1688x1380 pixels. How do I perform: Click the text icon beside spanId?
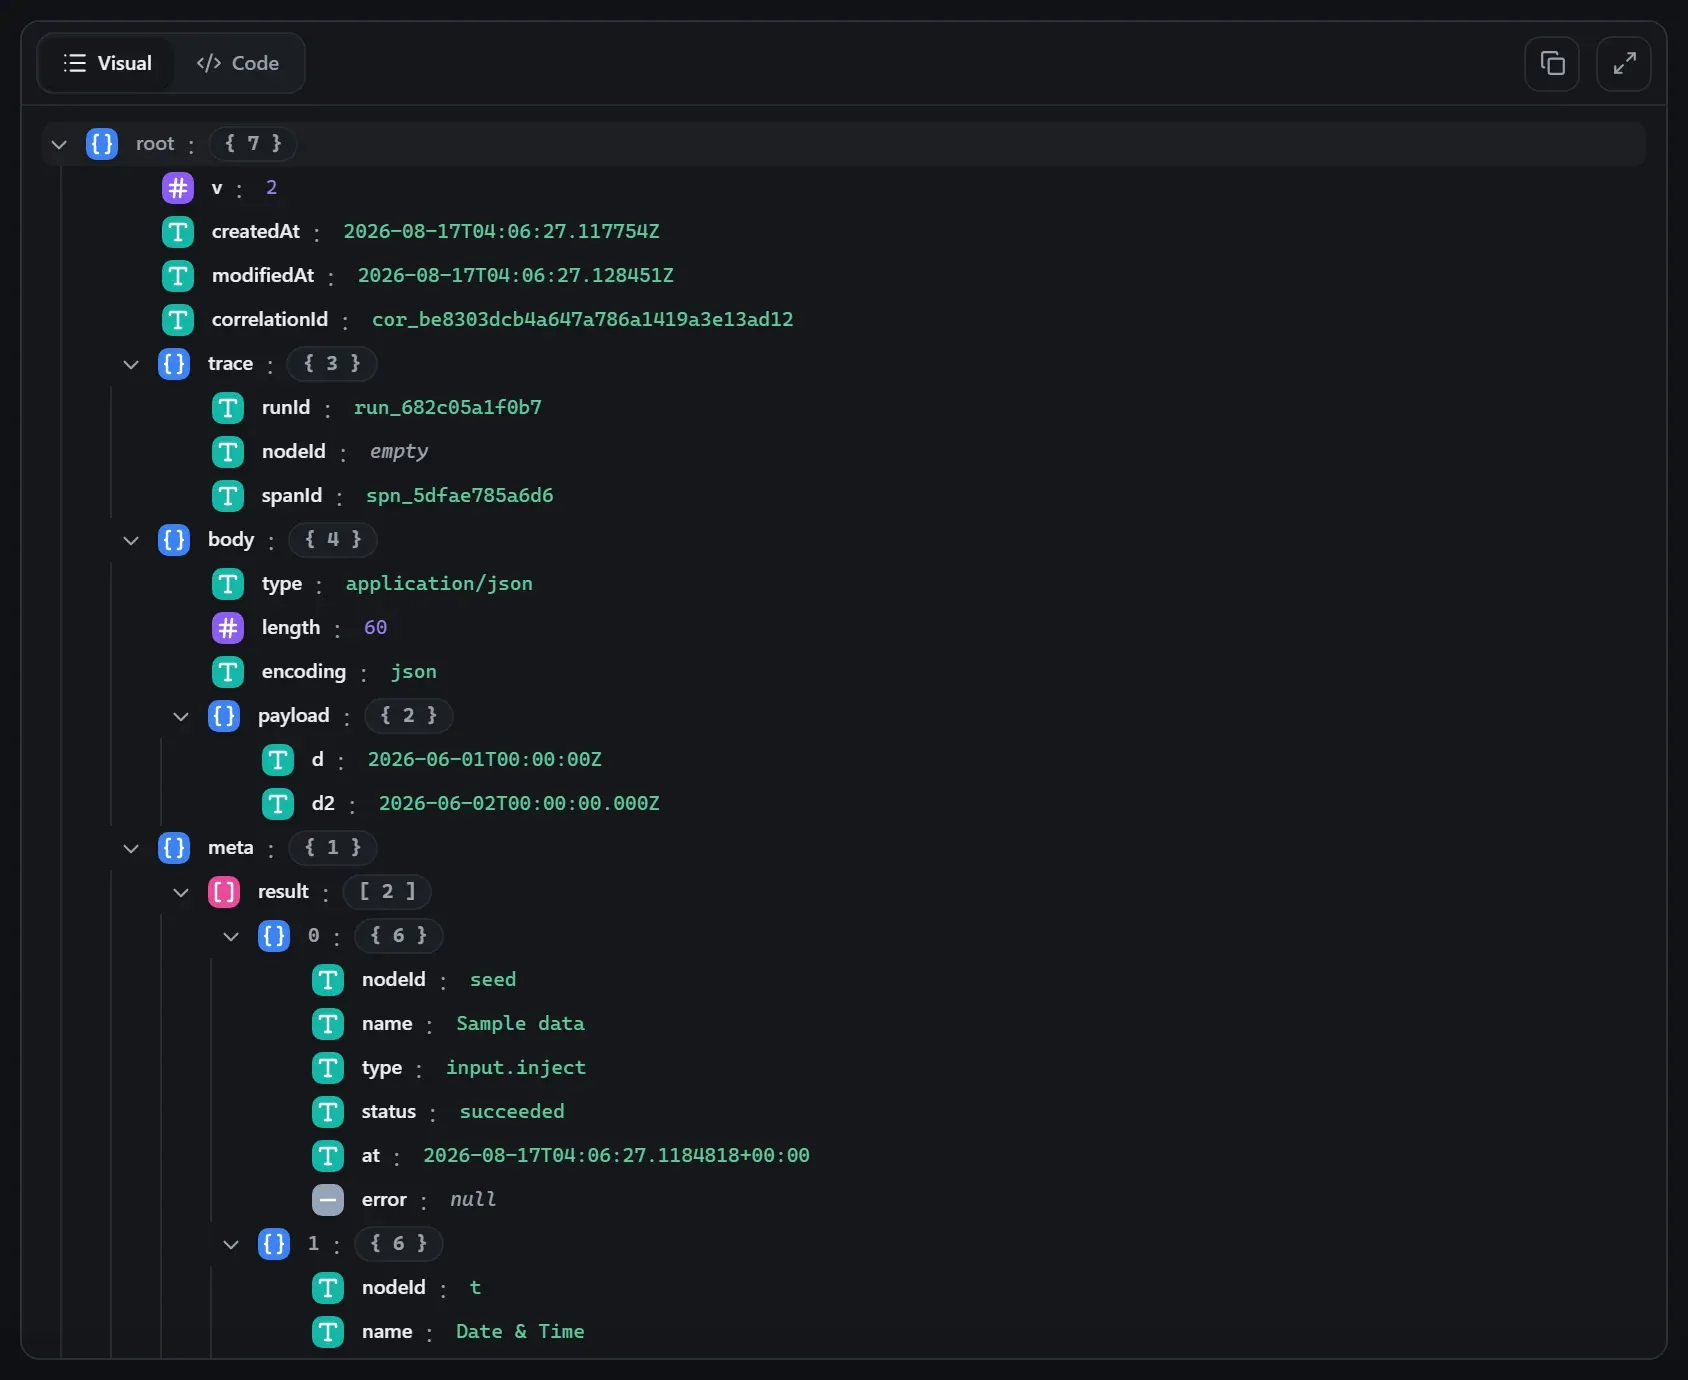pos(228,496)
